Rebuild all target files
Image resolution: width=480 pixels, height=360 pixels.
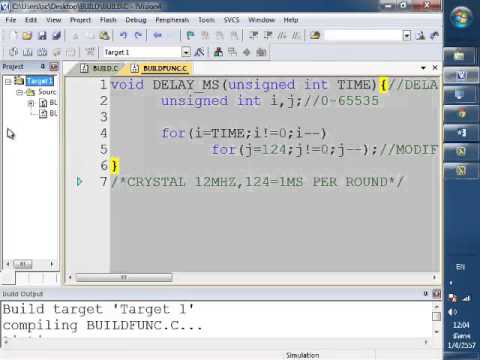pos(42,52)
